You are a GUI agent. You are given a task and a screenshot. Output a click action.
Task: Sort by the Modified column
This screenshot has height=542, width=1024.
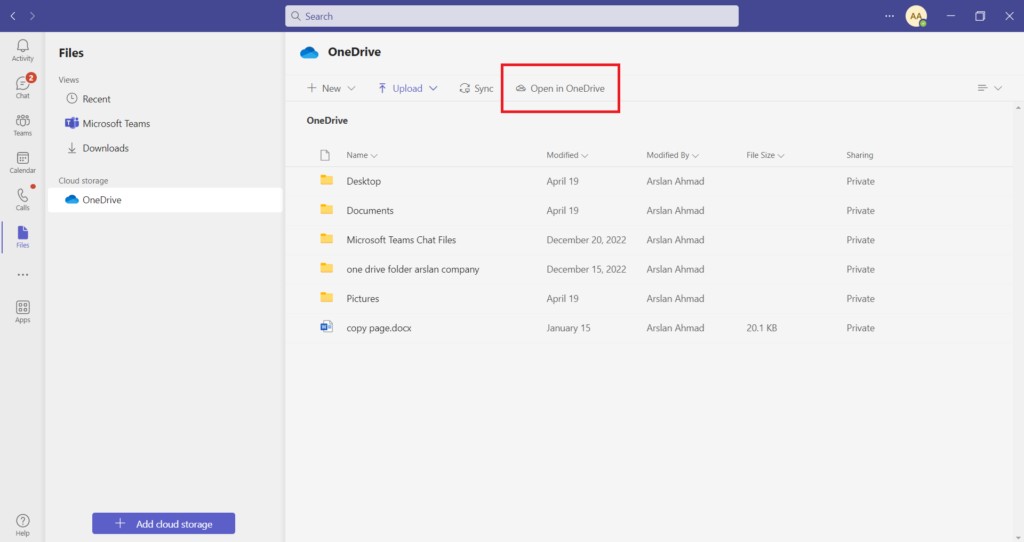click(567, 155)
